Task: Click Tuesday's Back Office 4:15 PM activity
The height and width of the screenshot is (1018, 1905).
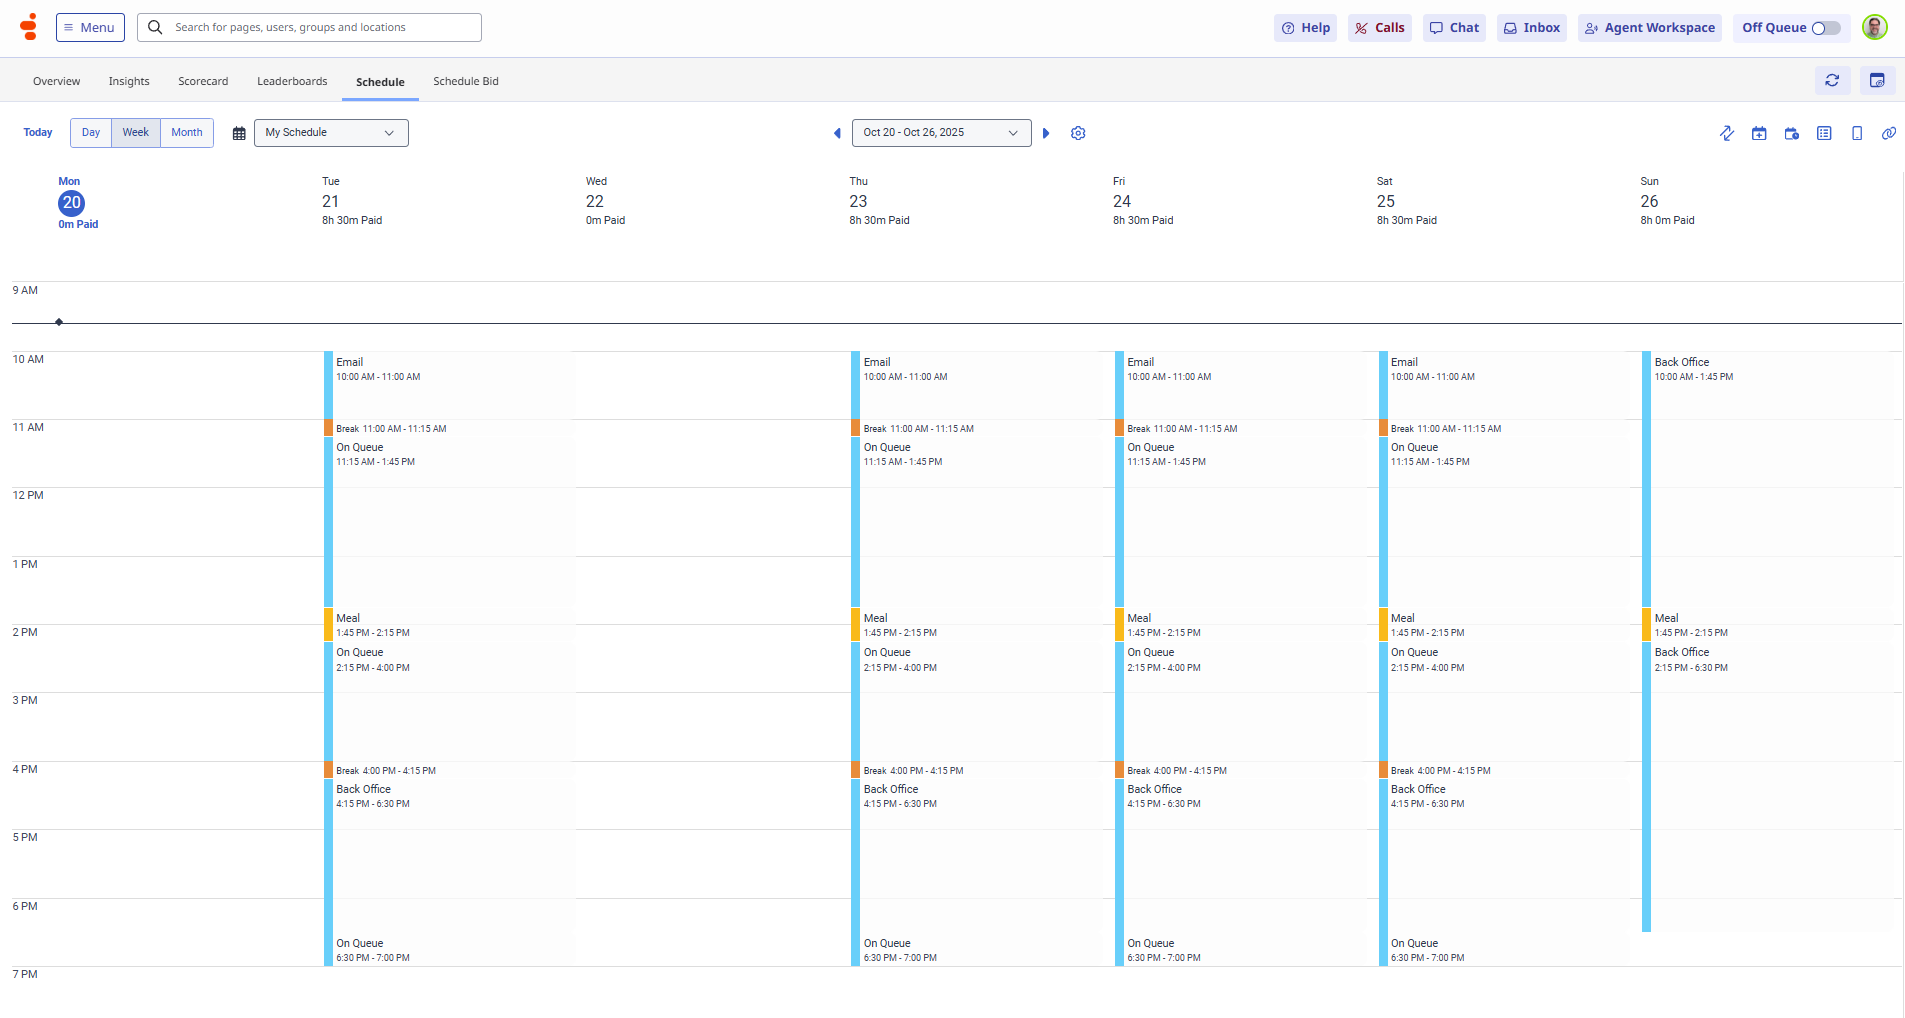Action: (448, 855)
